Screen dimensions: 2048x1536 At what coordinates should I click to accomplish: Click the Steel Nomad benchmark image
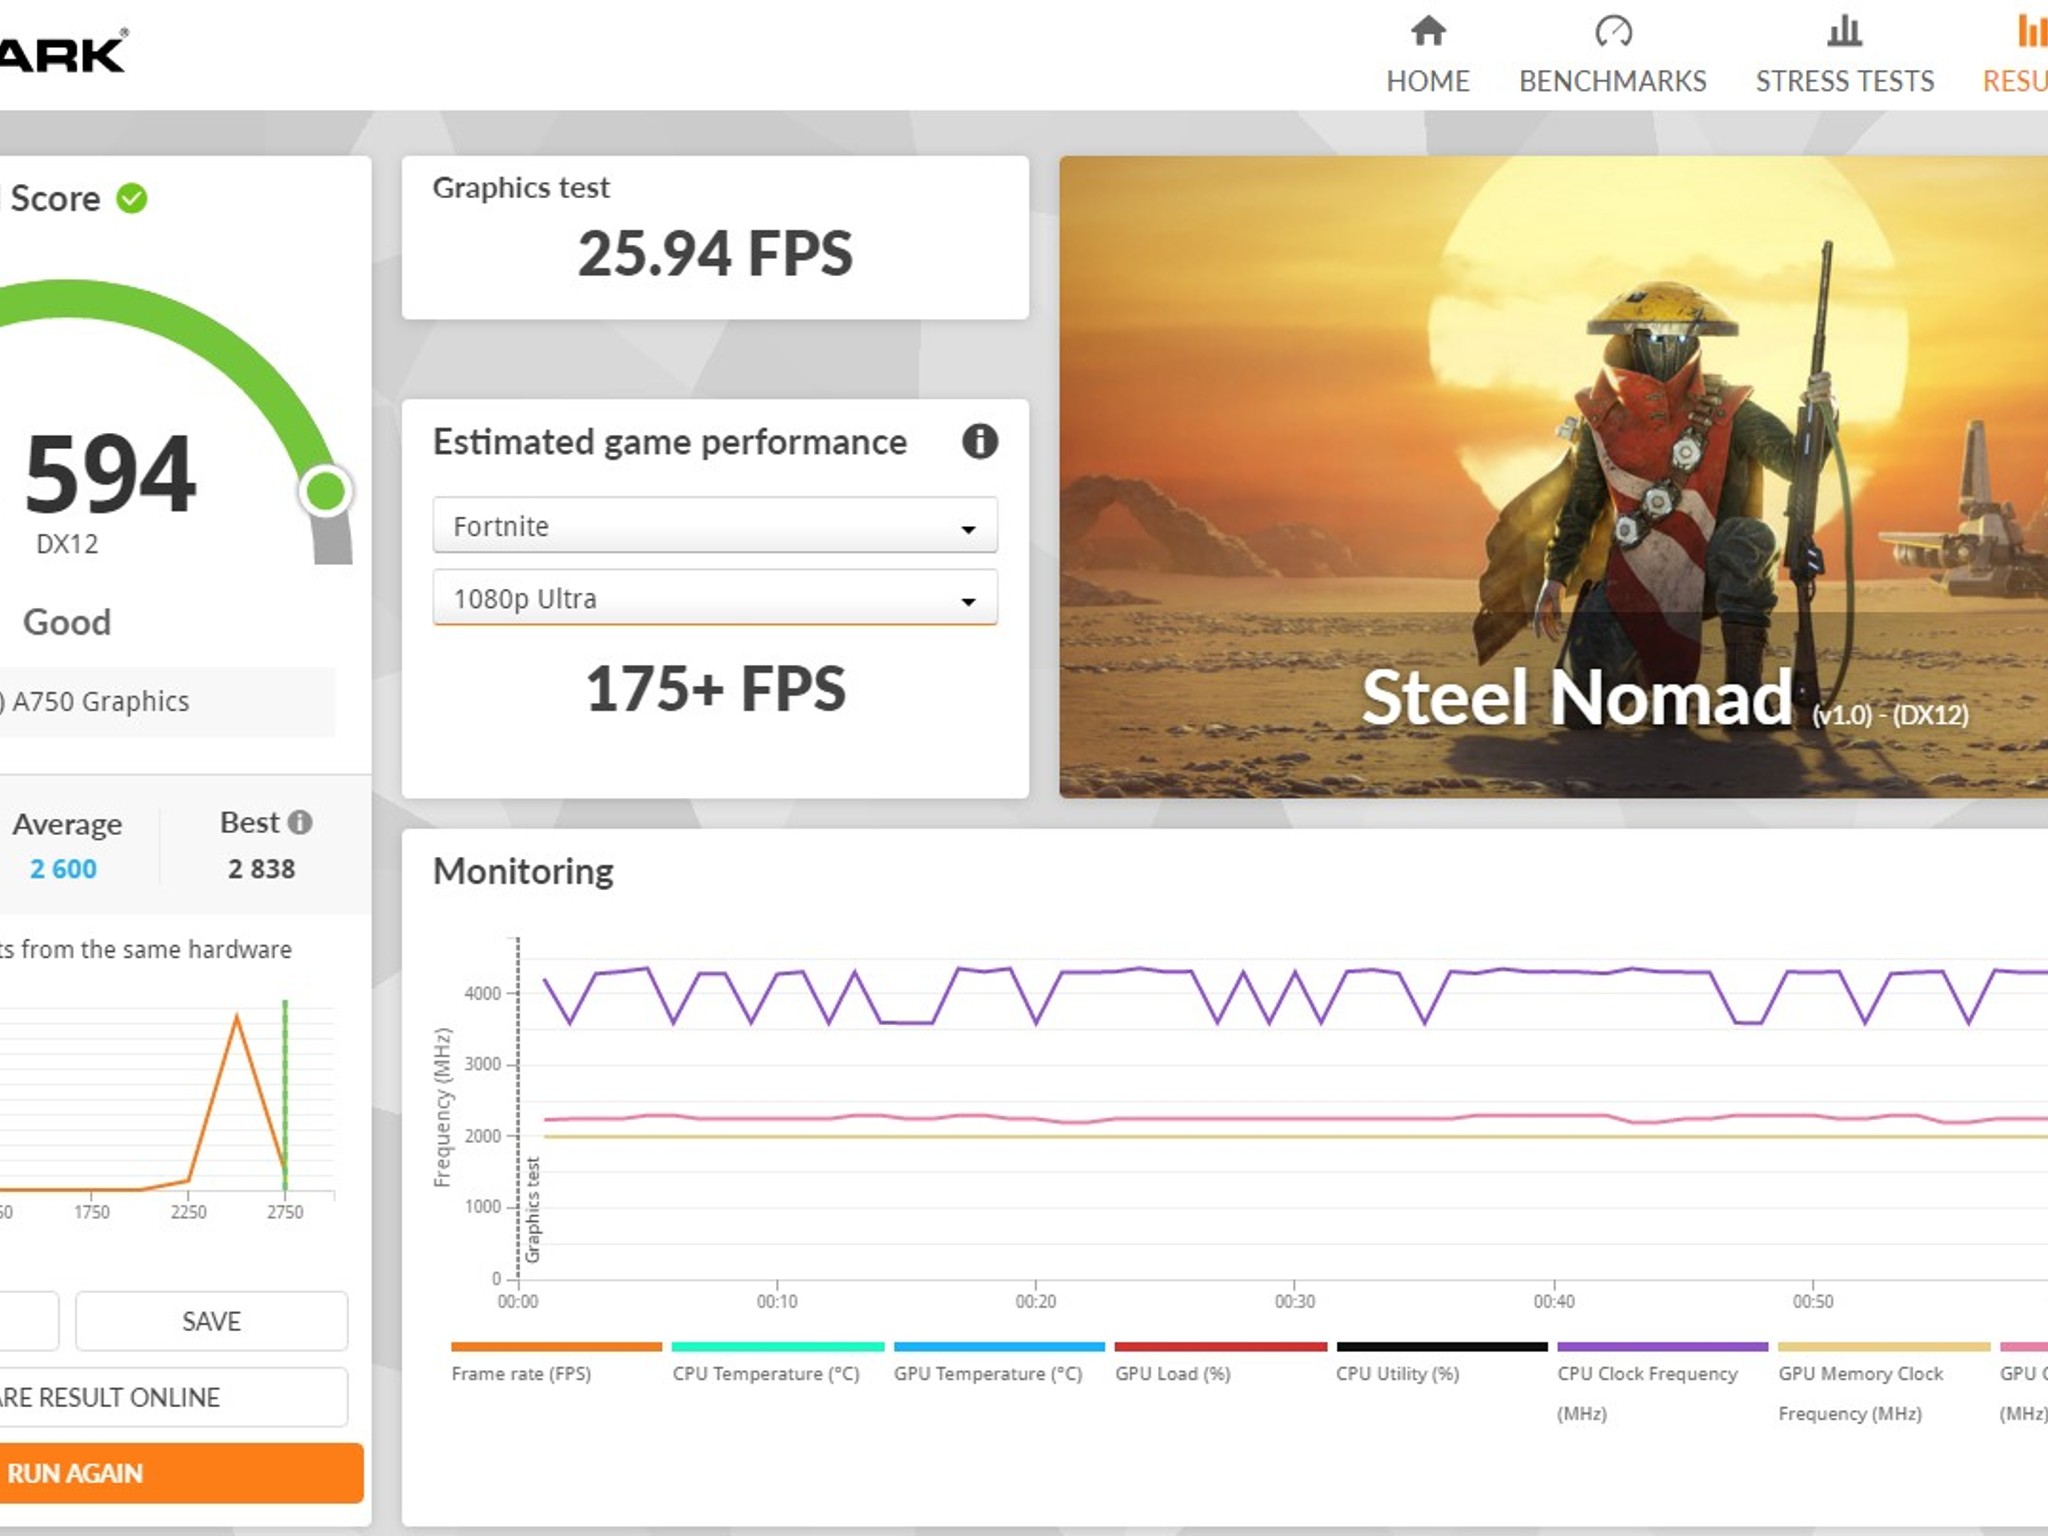coord(1554,477)
